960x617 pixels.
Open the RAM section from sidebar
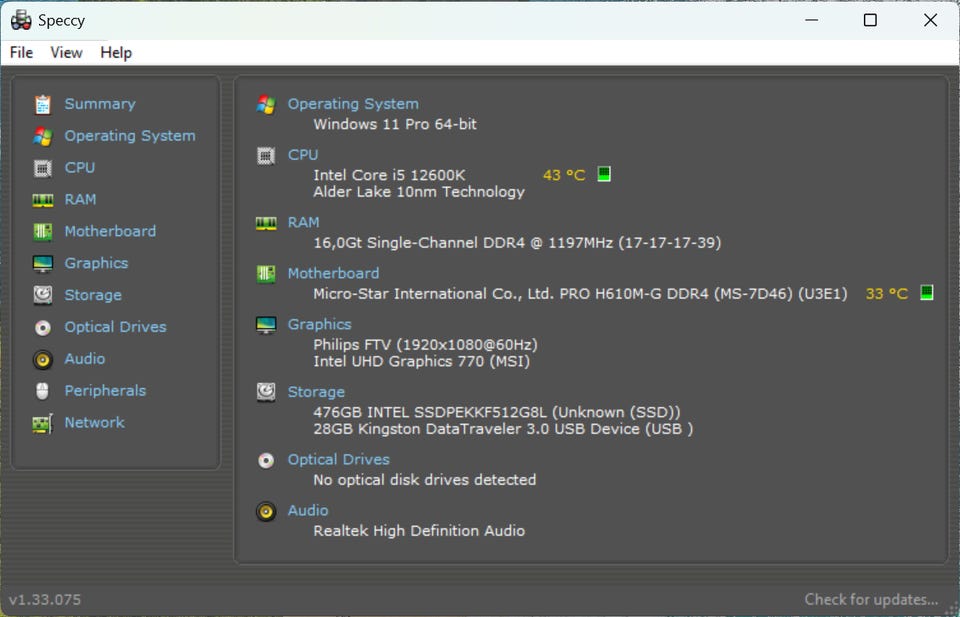80,200
